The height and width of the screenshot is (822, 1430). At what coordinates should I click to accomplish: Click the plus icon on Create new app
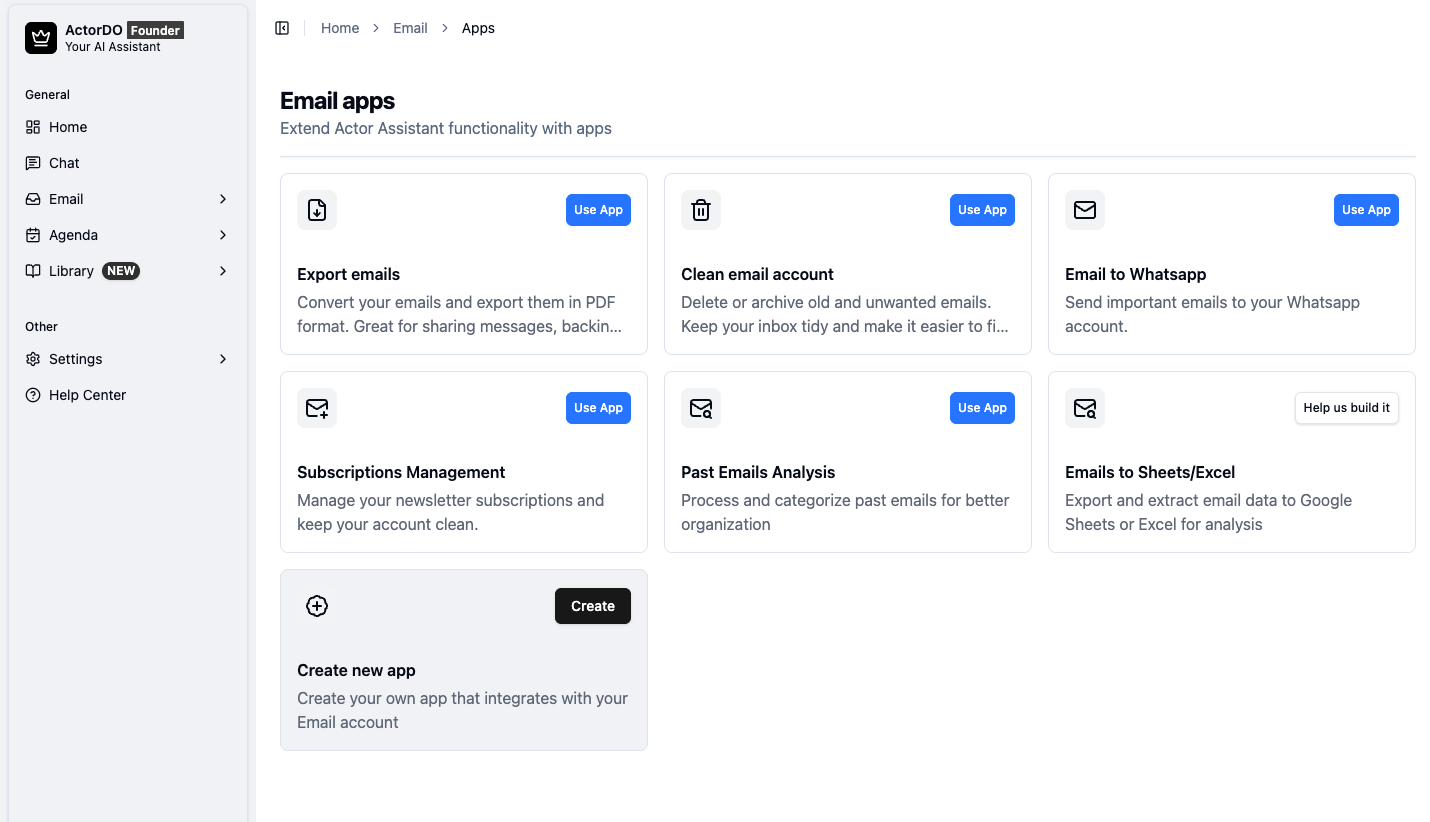click(x=317, y=606)
